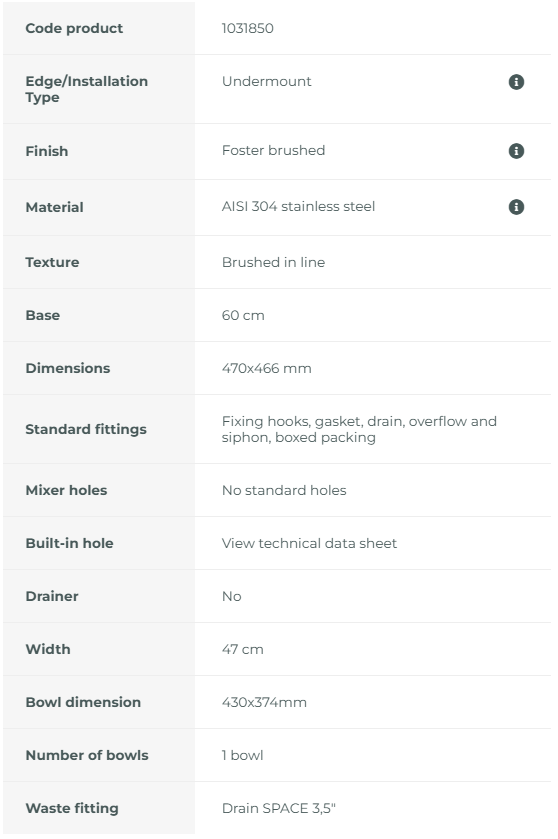This screenshot has width=558, height=839.
Task: Click the Drainer label
Action: point(52,596)
